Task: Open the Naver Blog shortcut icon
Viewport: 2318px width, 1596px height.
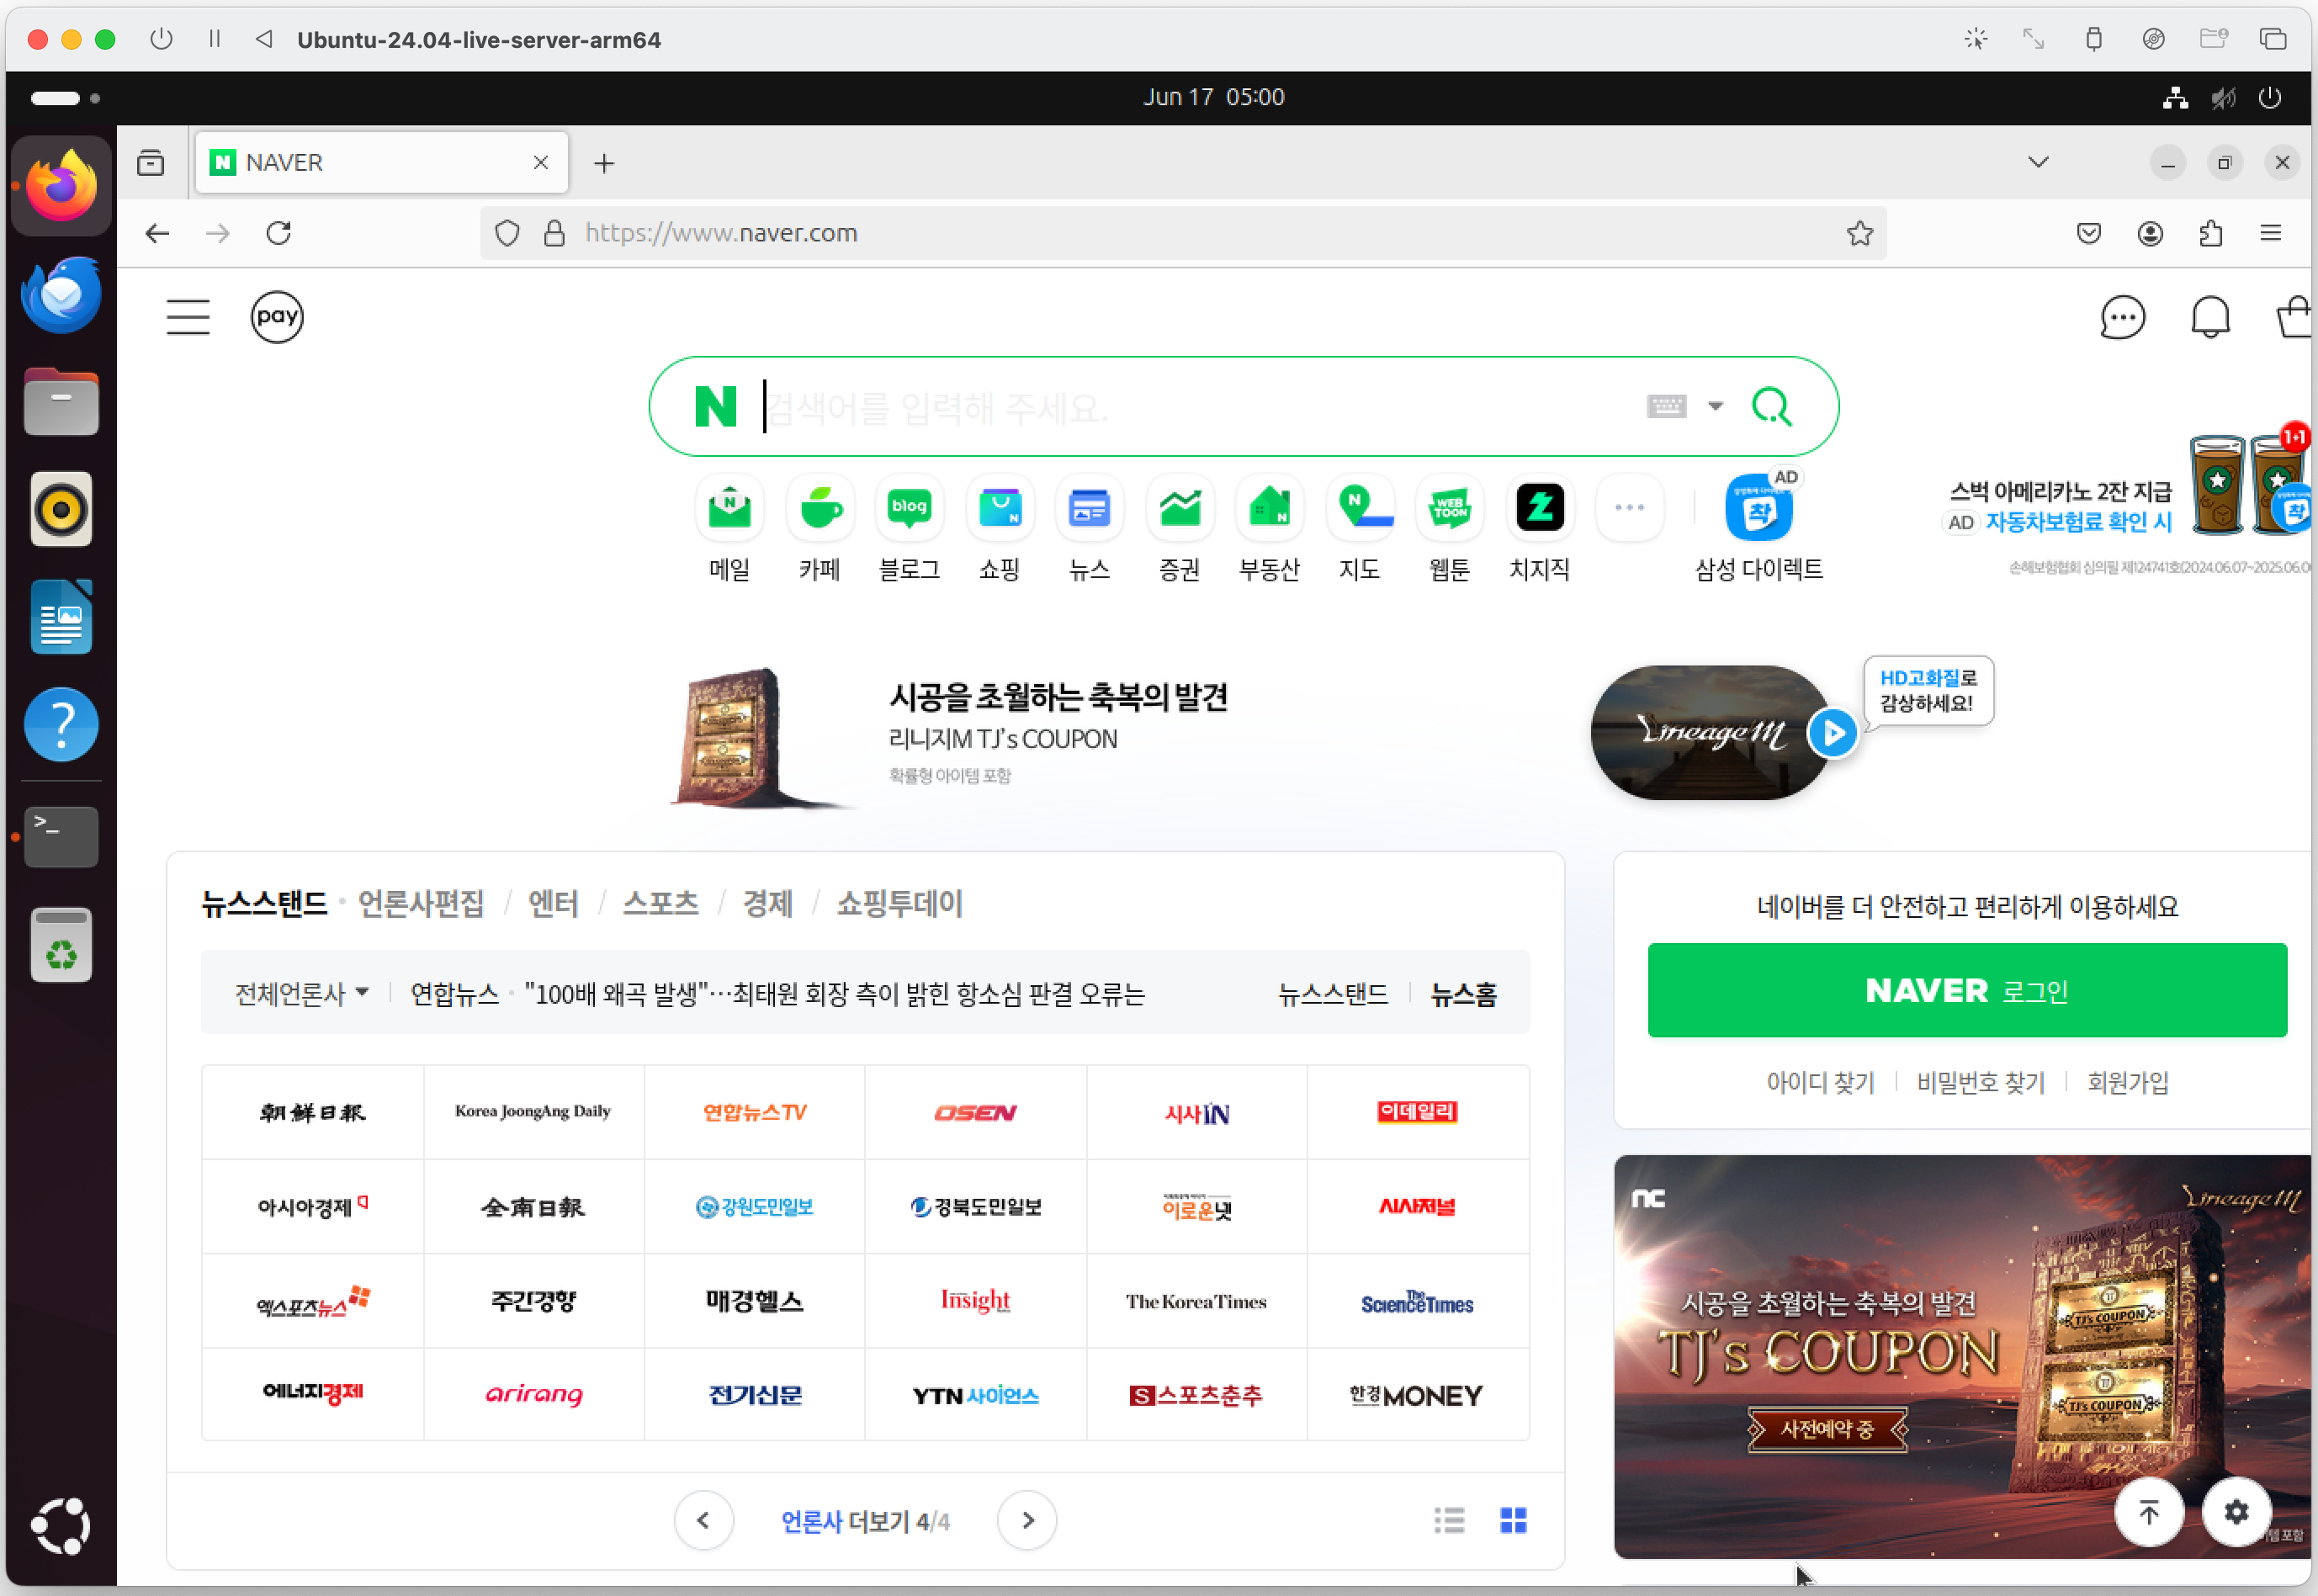Action: [908, 508]
